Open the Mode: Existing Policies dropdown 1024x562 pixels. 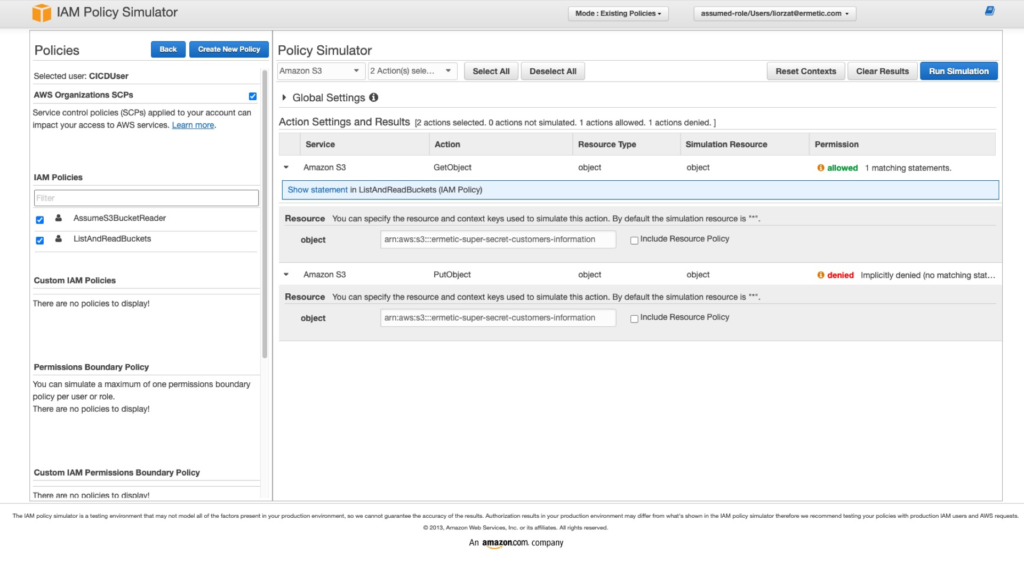coord(618,13)
